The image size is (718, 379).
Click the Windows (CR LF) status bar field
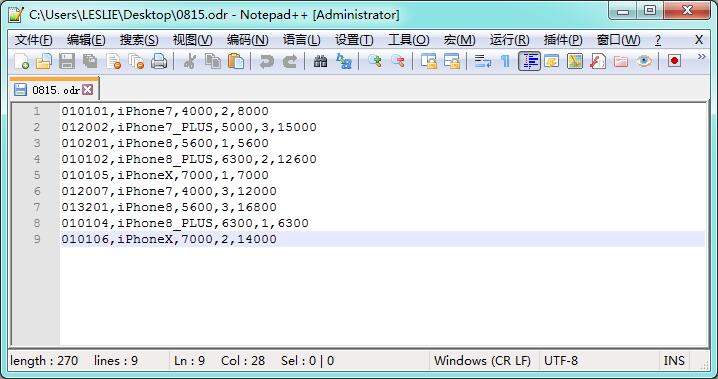(x=482, y=361)
